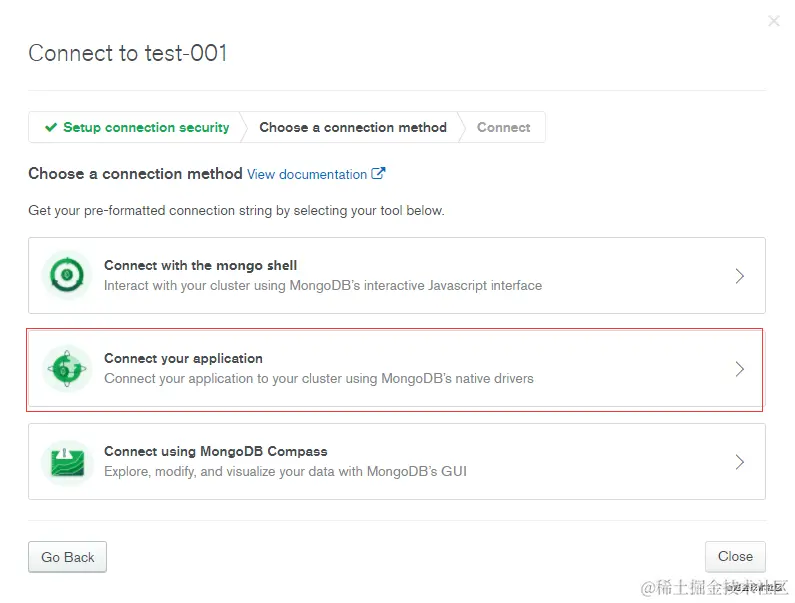Click the external link icon beside View documentation
The height and width of the screenshot is (603, 795).
click(x=378, y=173)
